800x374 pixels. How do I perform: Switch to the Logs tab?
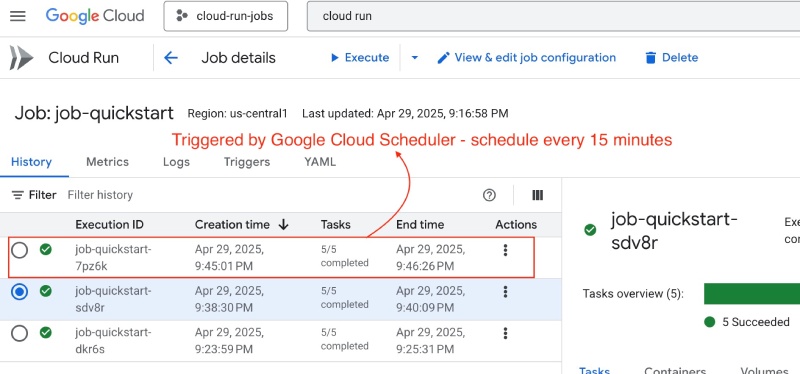(177, 162)
